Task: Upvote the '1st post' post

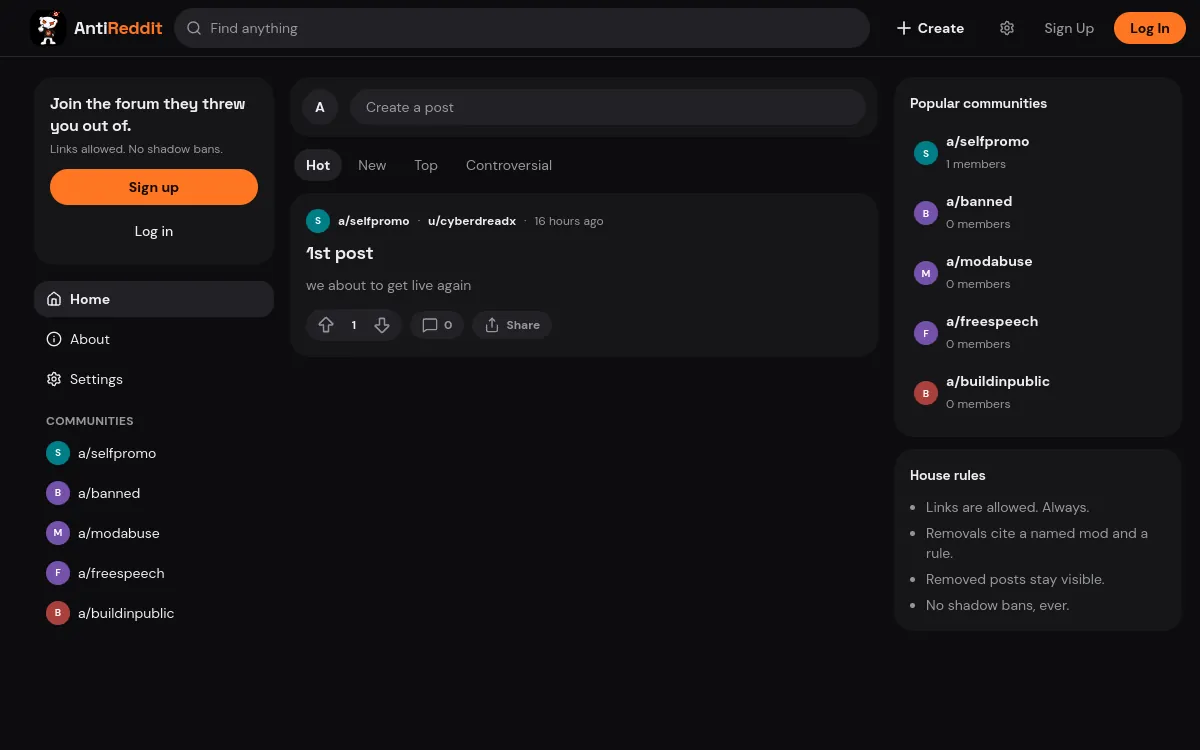Action: pyautogui.click(x=326, y=325)
